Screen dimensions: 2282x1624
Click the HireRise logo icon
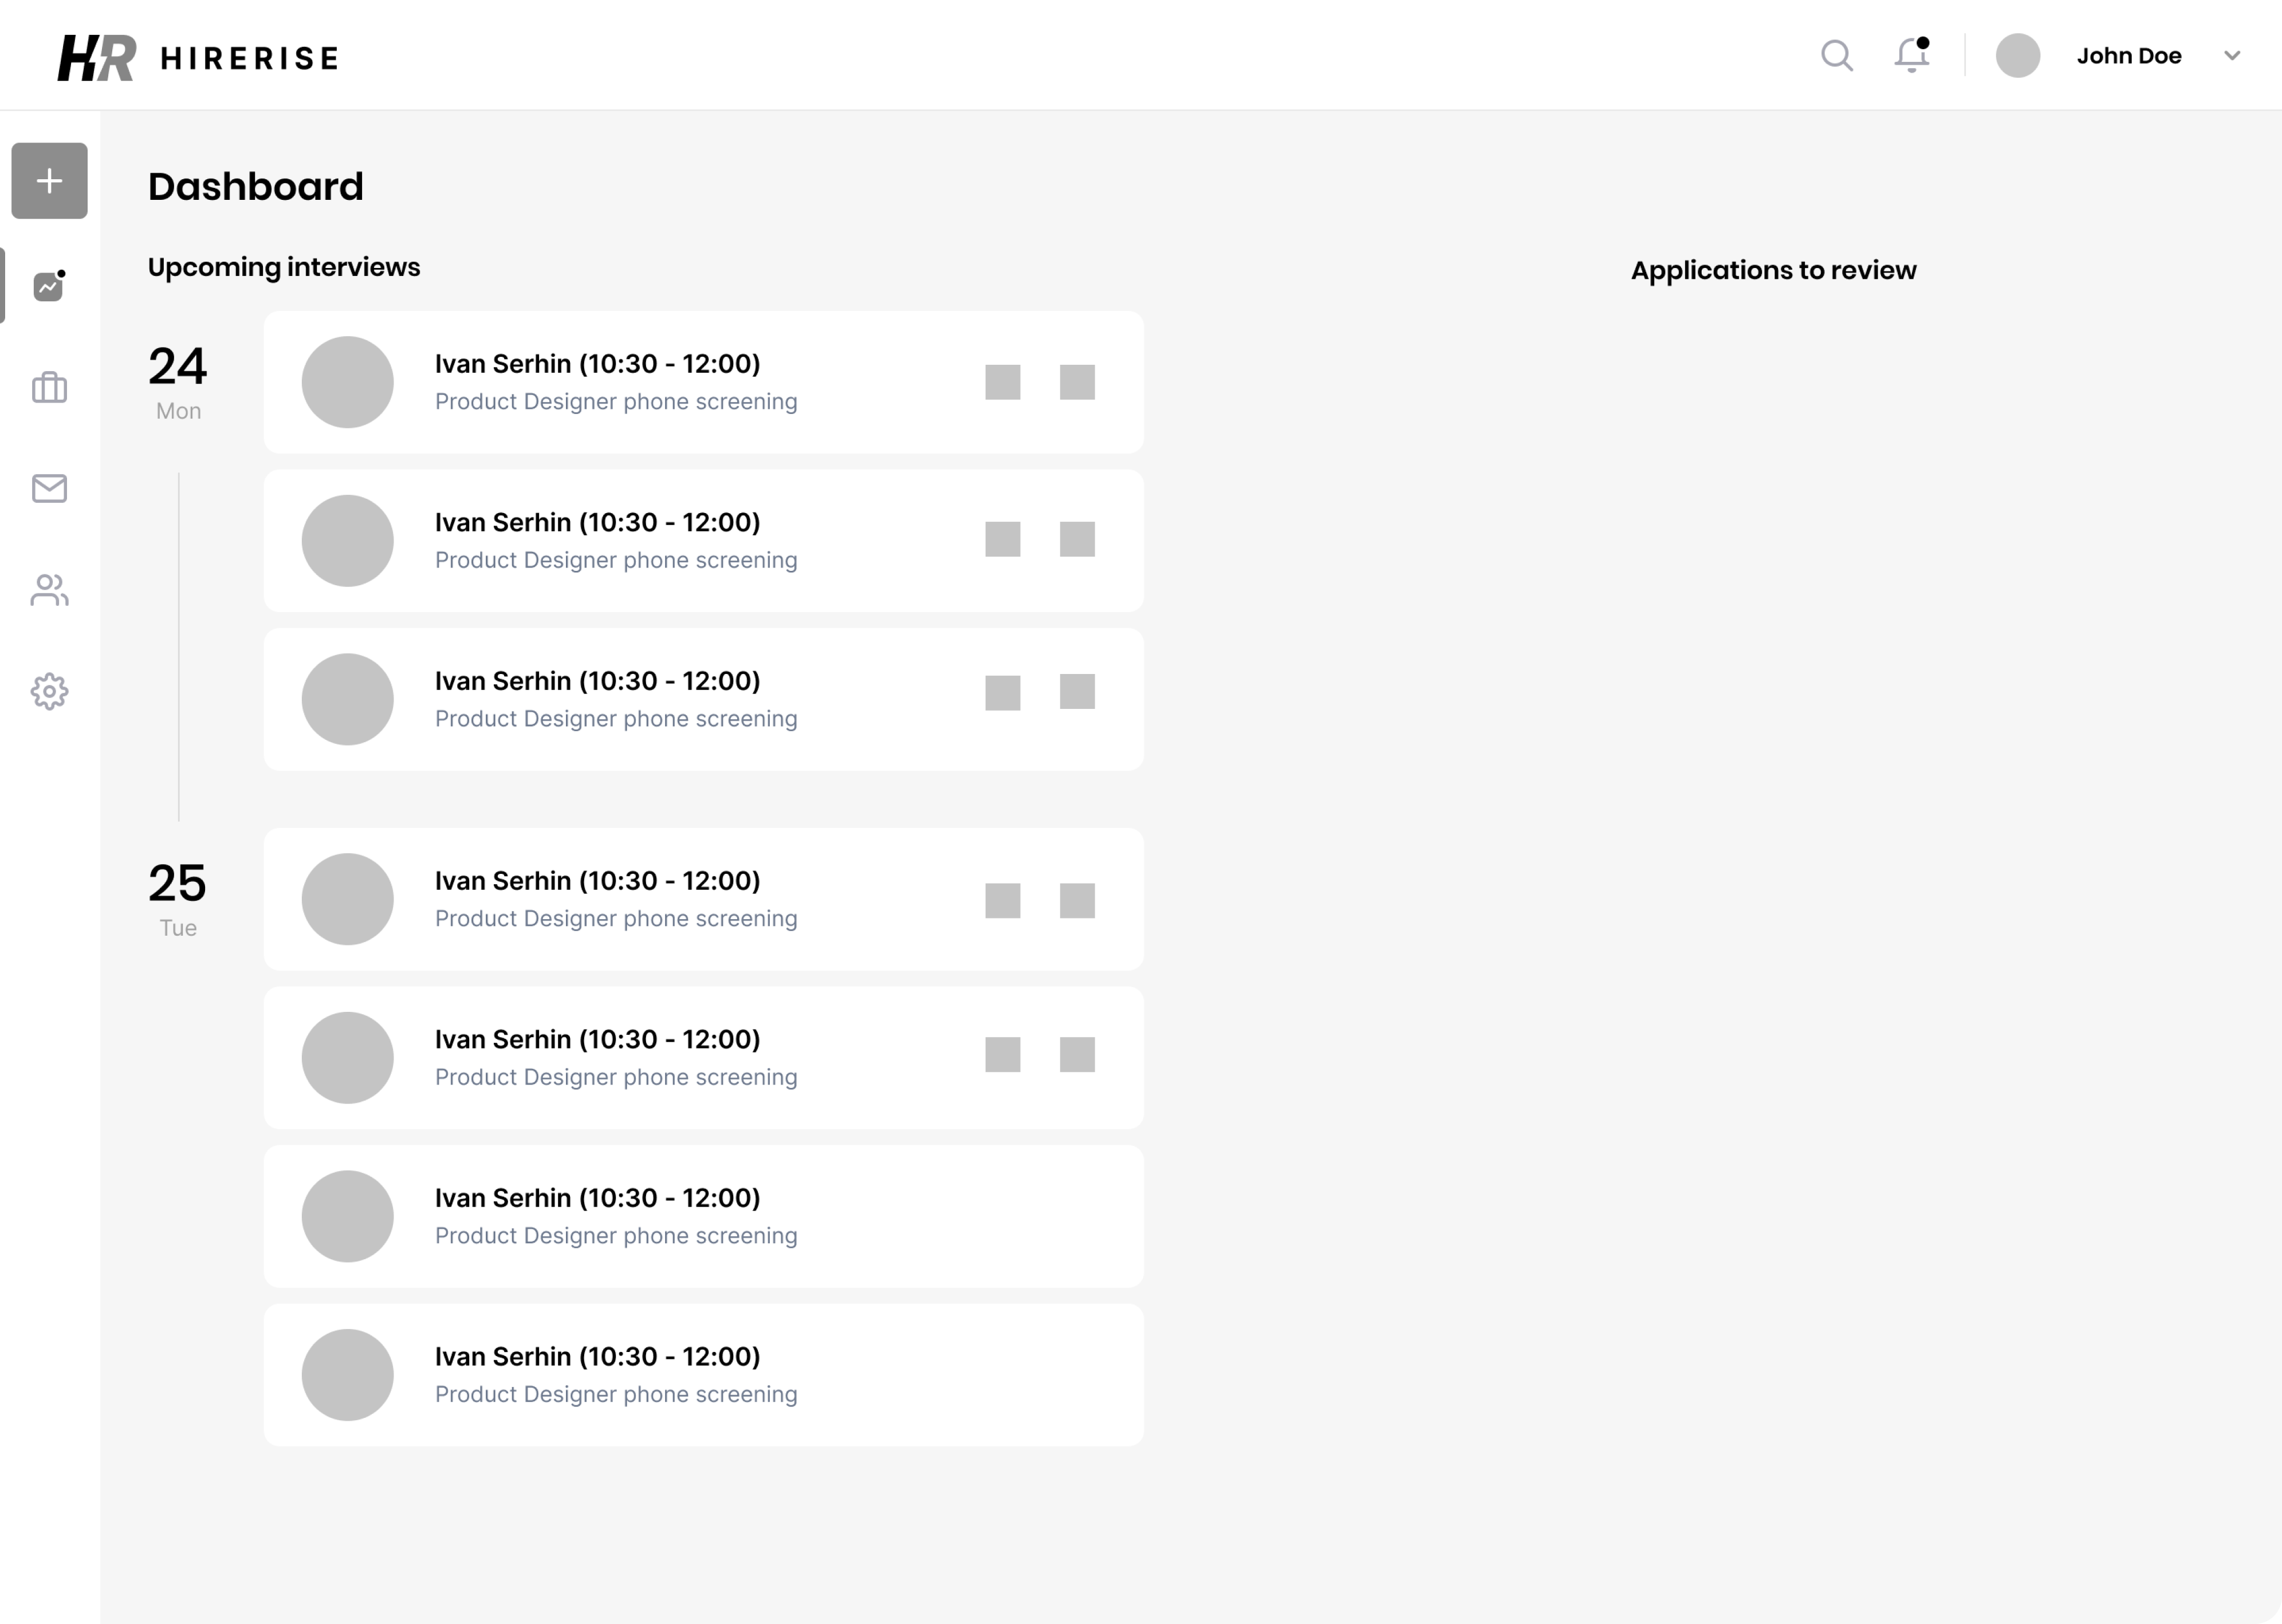[95, 57]
